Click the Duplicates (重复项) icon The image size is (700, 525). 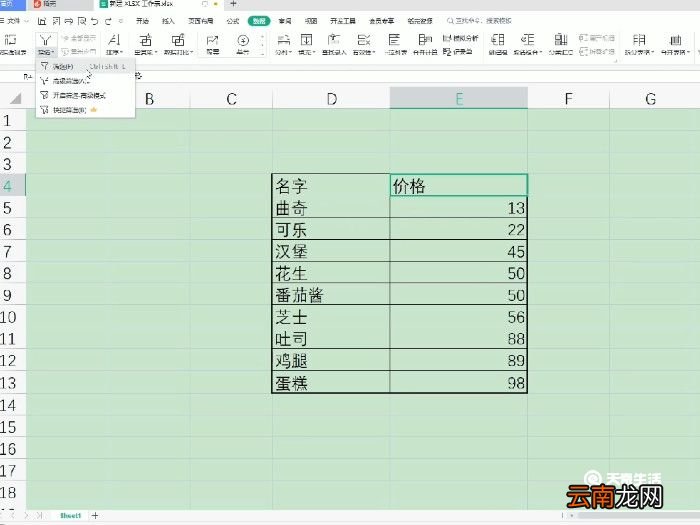[x=146, y=40]
